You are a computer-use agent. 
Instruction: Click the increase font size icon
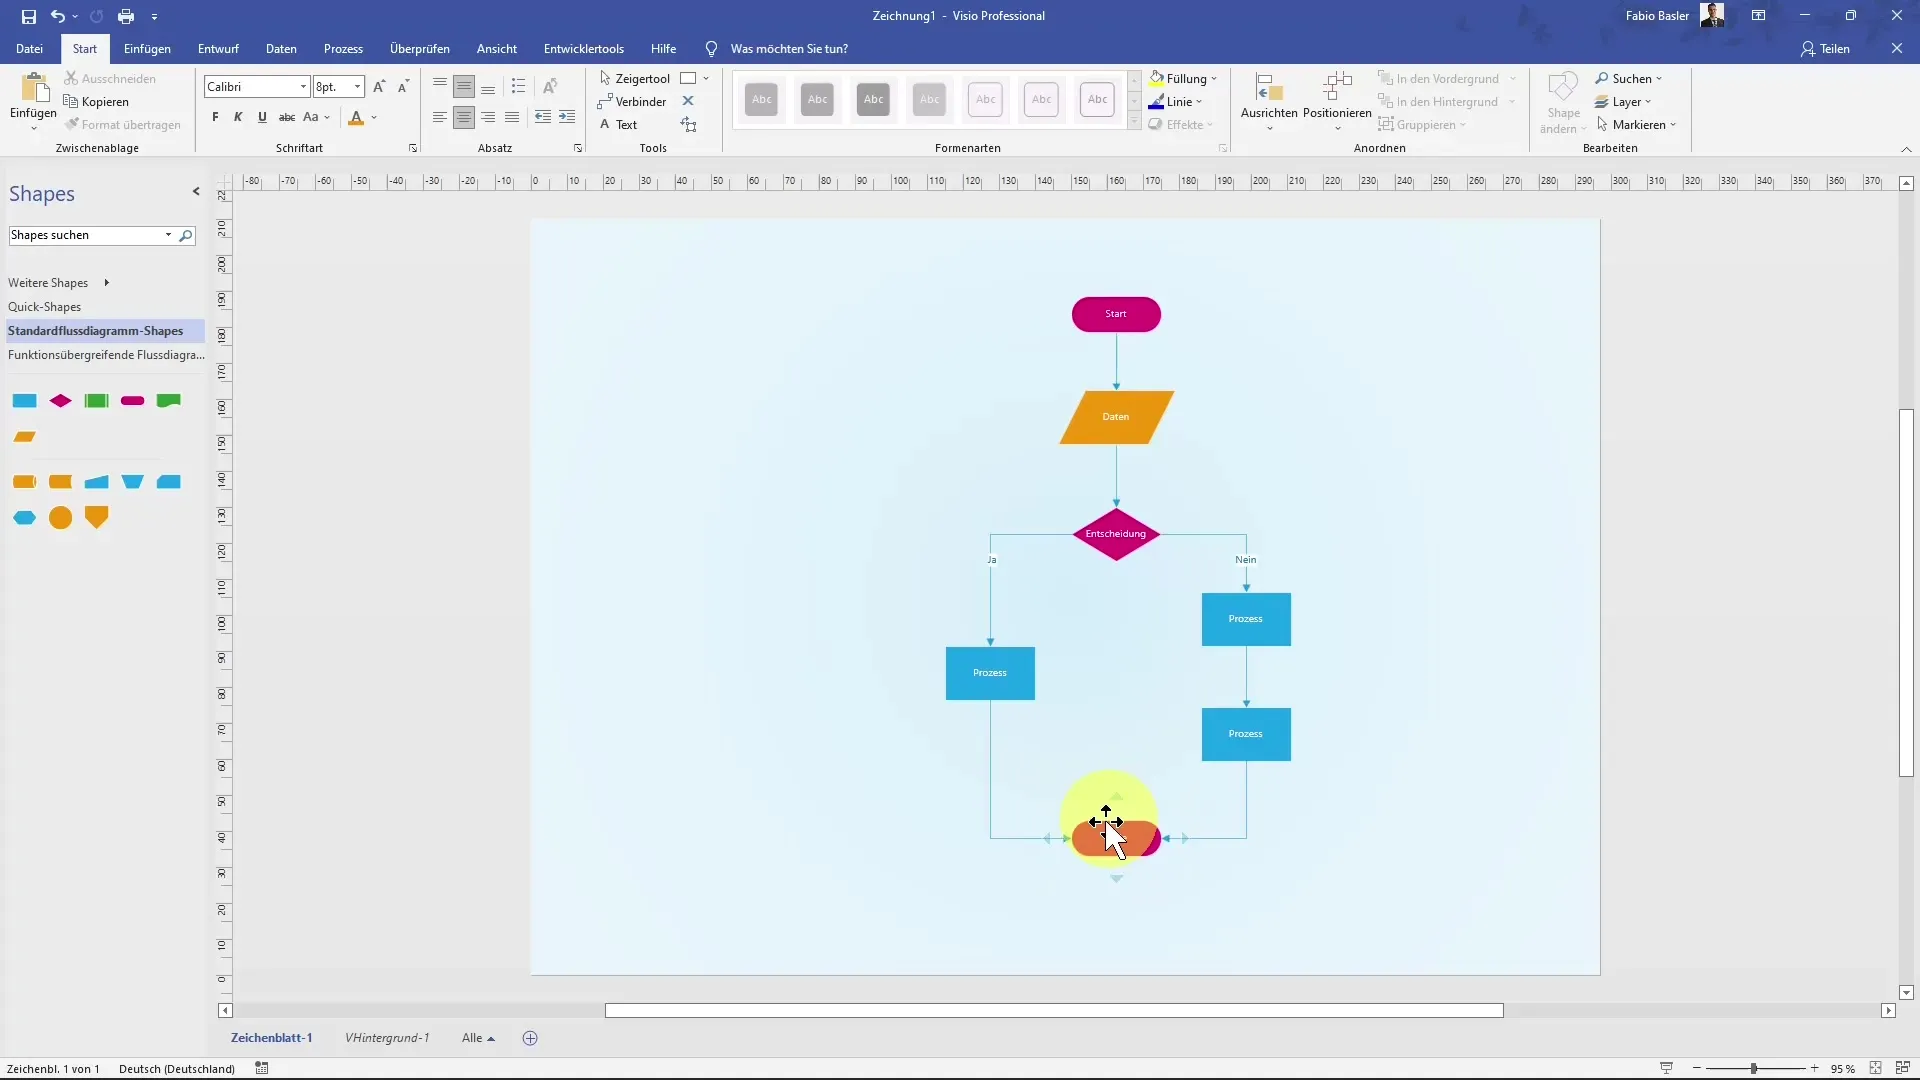379,87
